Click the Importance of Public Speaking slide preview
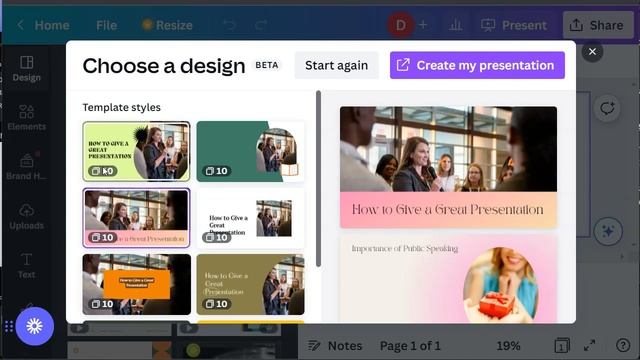Viewport: 640px width, 360px height. click(448, 279)
